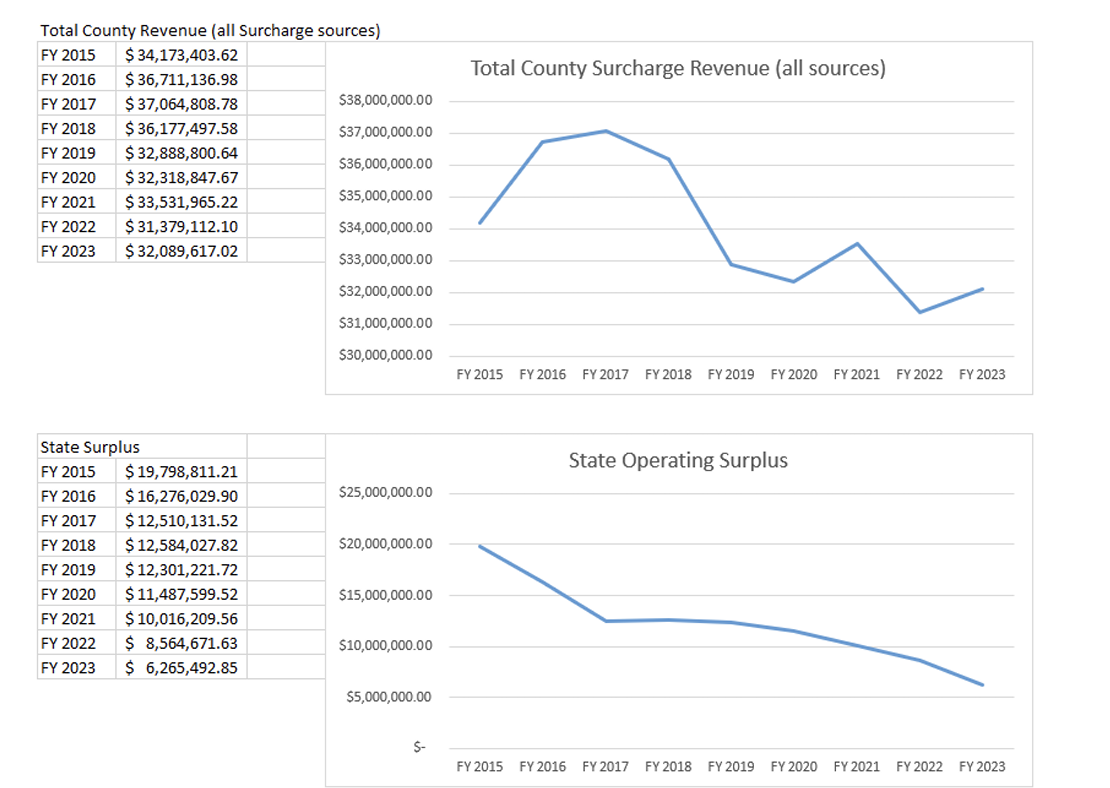The width and height of the screenshot is (1110, 788).
Task: Select the $25,000,000.00 axis label in surplus chart
Action: click(x=389, y=493)
